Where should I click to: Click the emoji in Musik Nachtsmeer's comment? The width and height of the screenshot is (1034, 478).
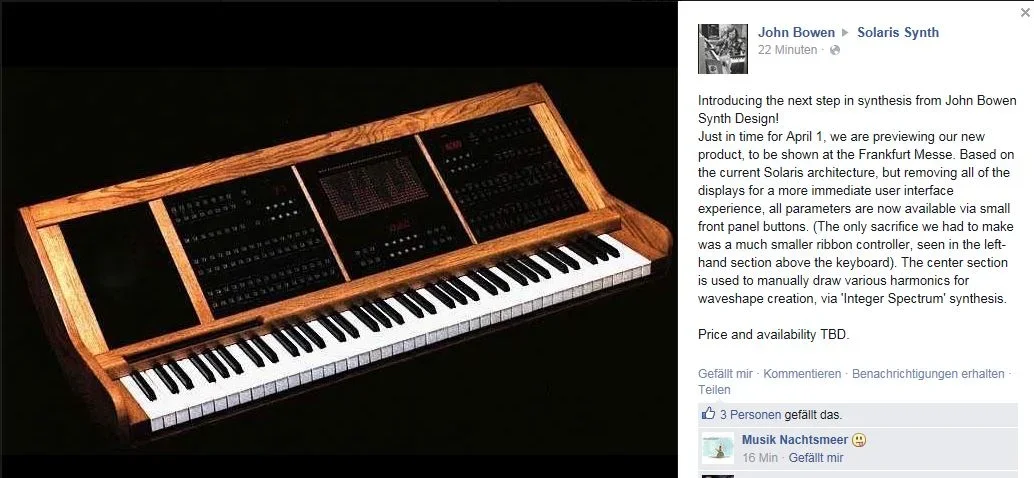point(859,440)
